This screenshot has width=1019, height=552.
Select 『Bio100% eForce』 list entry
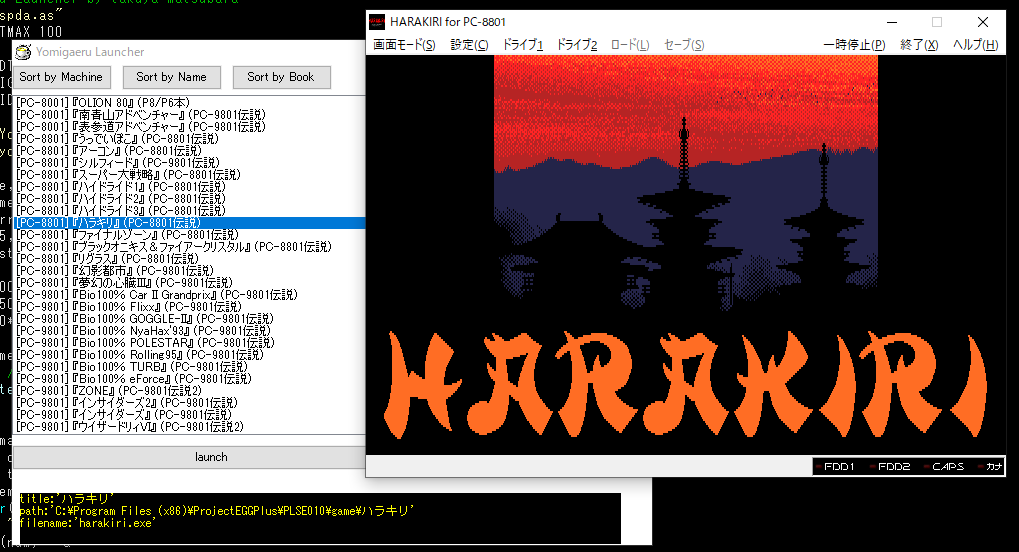pyautogui.click(x=189, y=379)
